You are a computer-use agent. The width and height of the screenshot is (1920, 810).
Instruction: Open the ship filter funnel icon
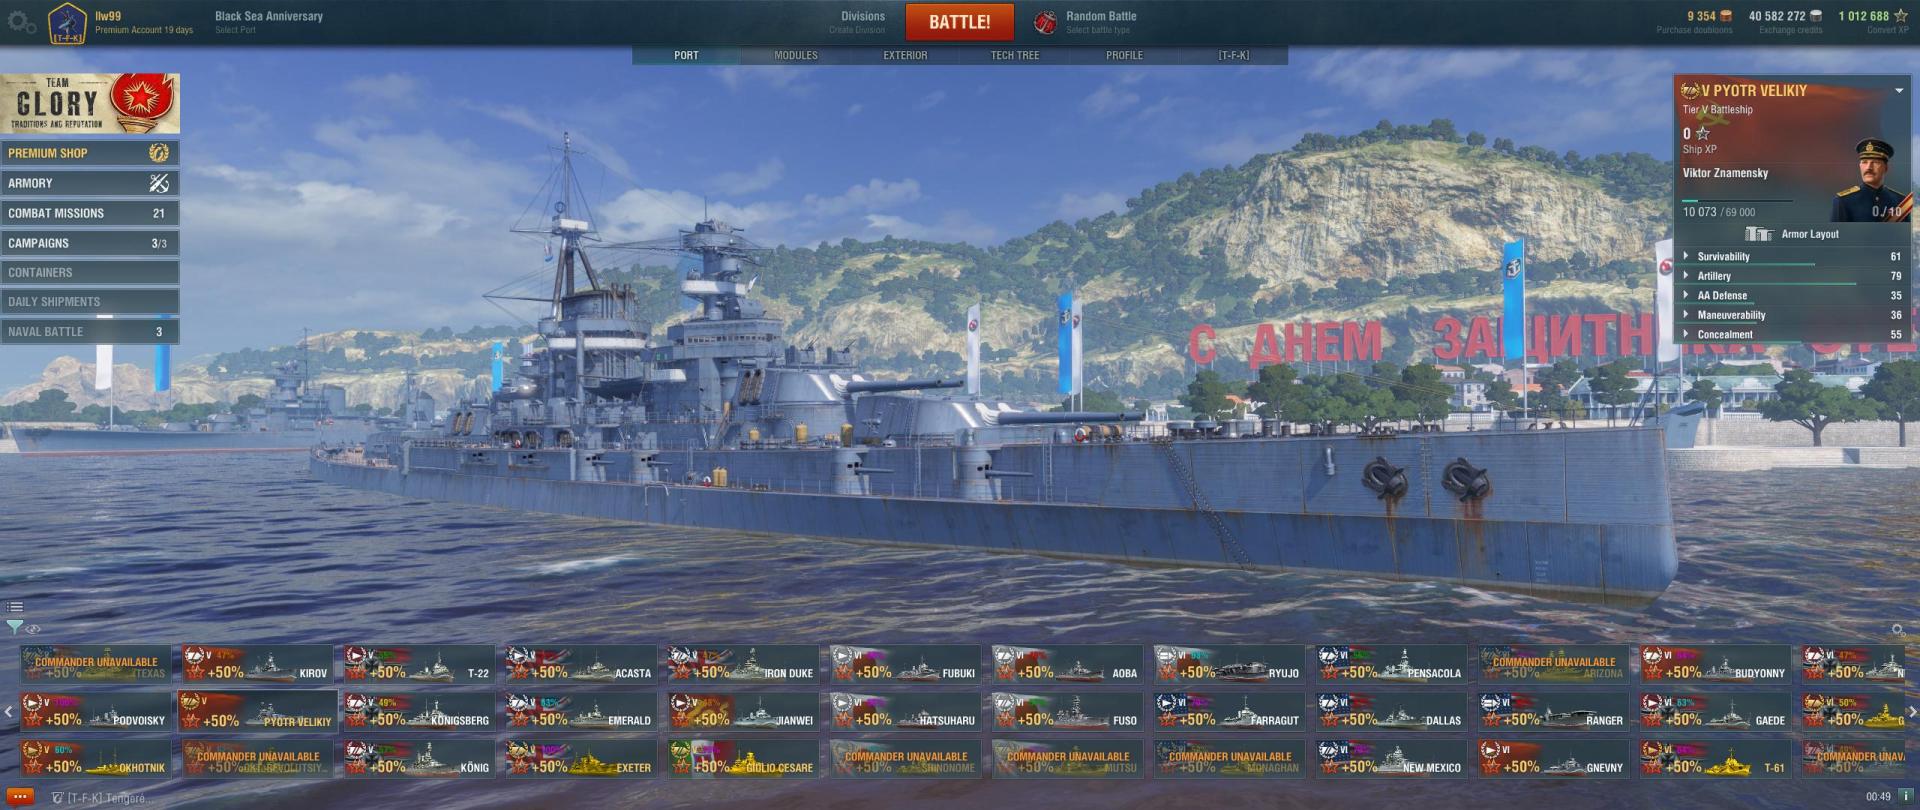[x=14, y=628]
